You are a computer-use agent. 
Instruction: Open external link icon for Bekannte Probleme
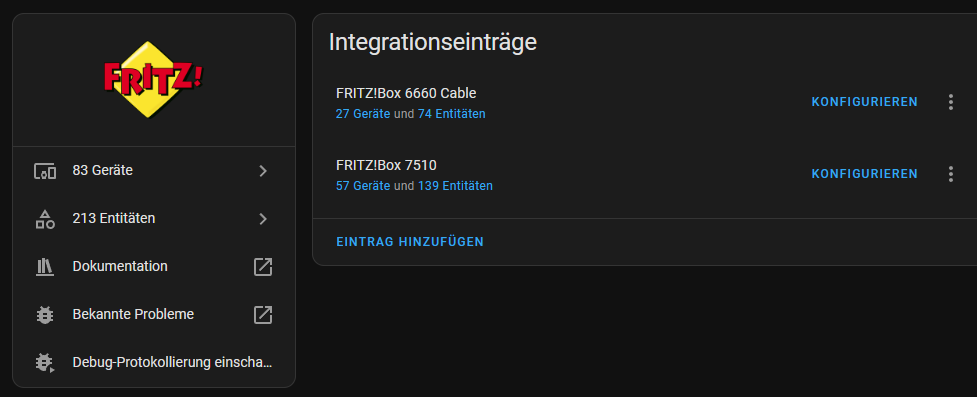click(263, 315)
